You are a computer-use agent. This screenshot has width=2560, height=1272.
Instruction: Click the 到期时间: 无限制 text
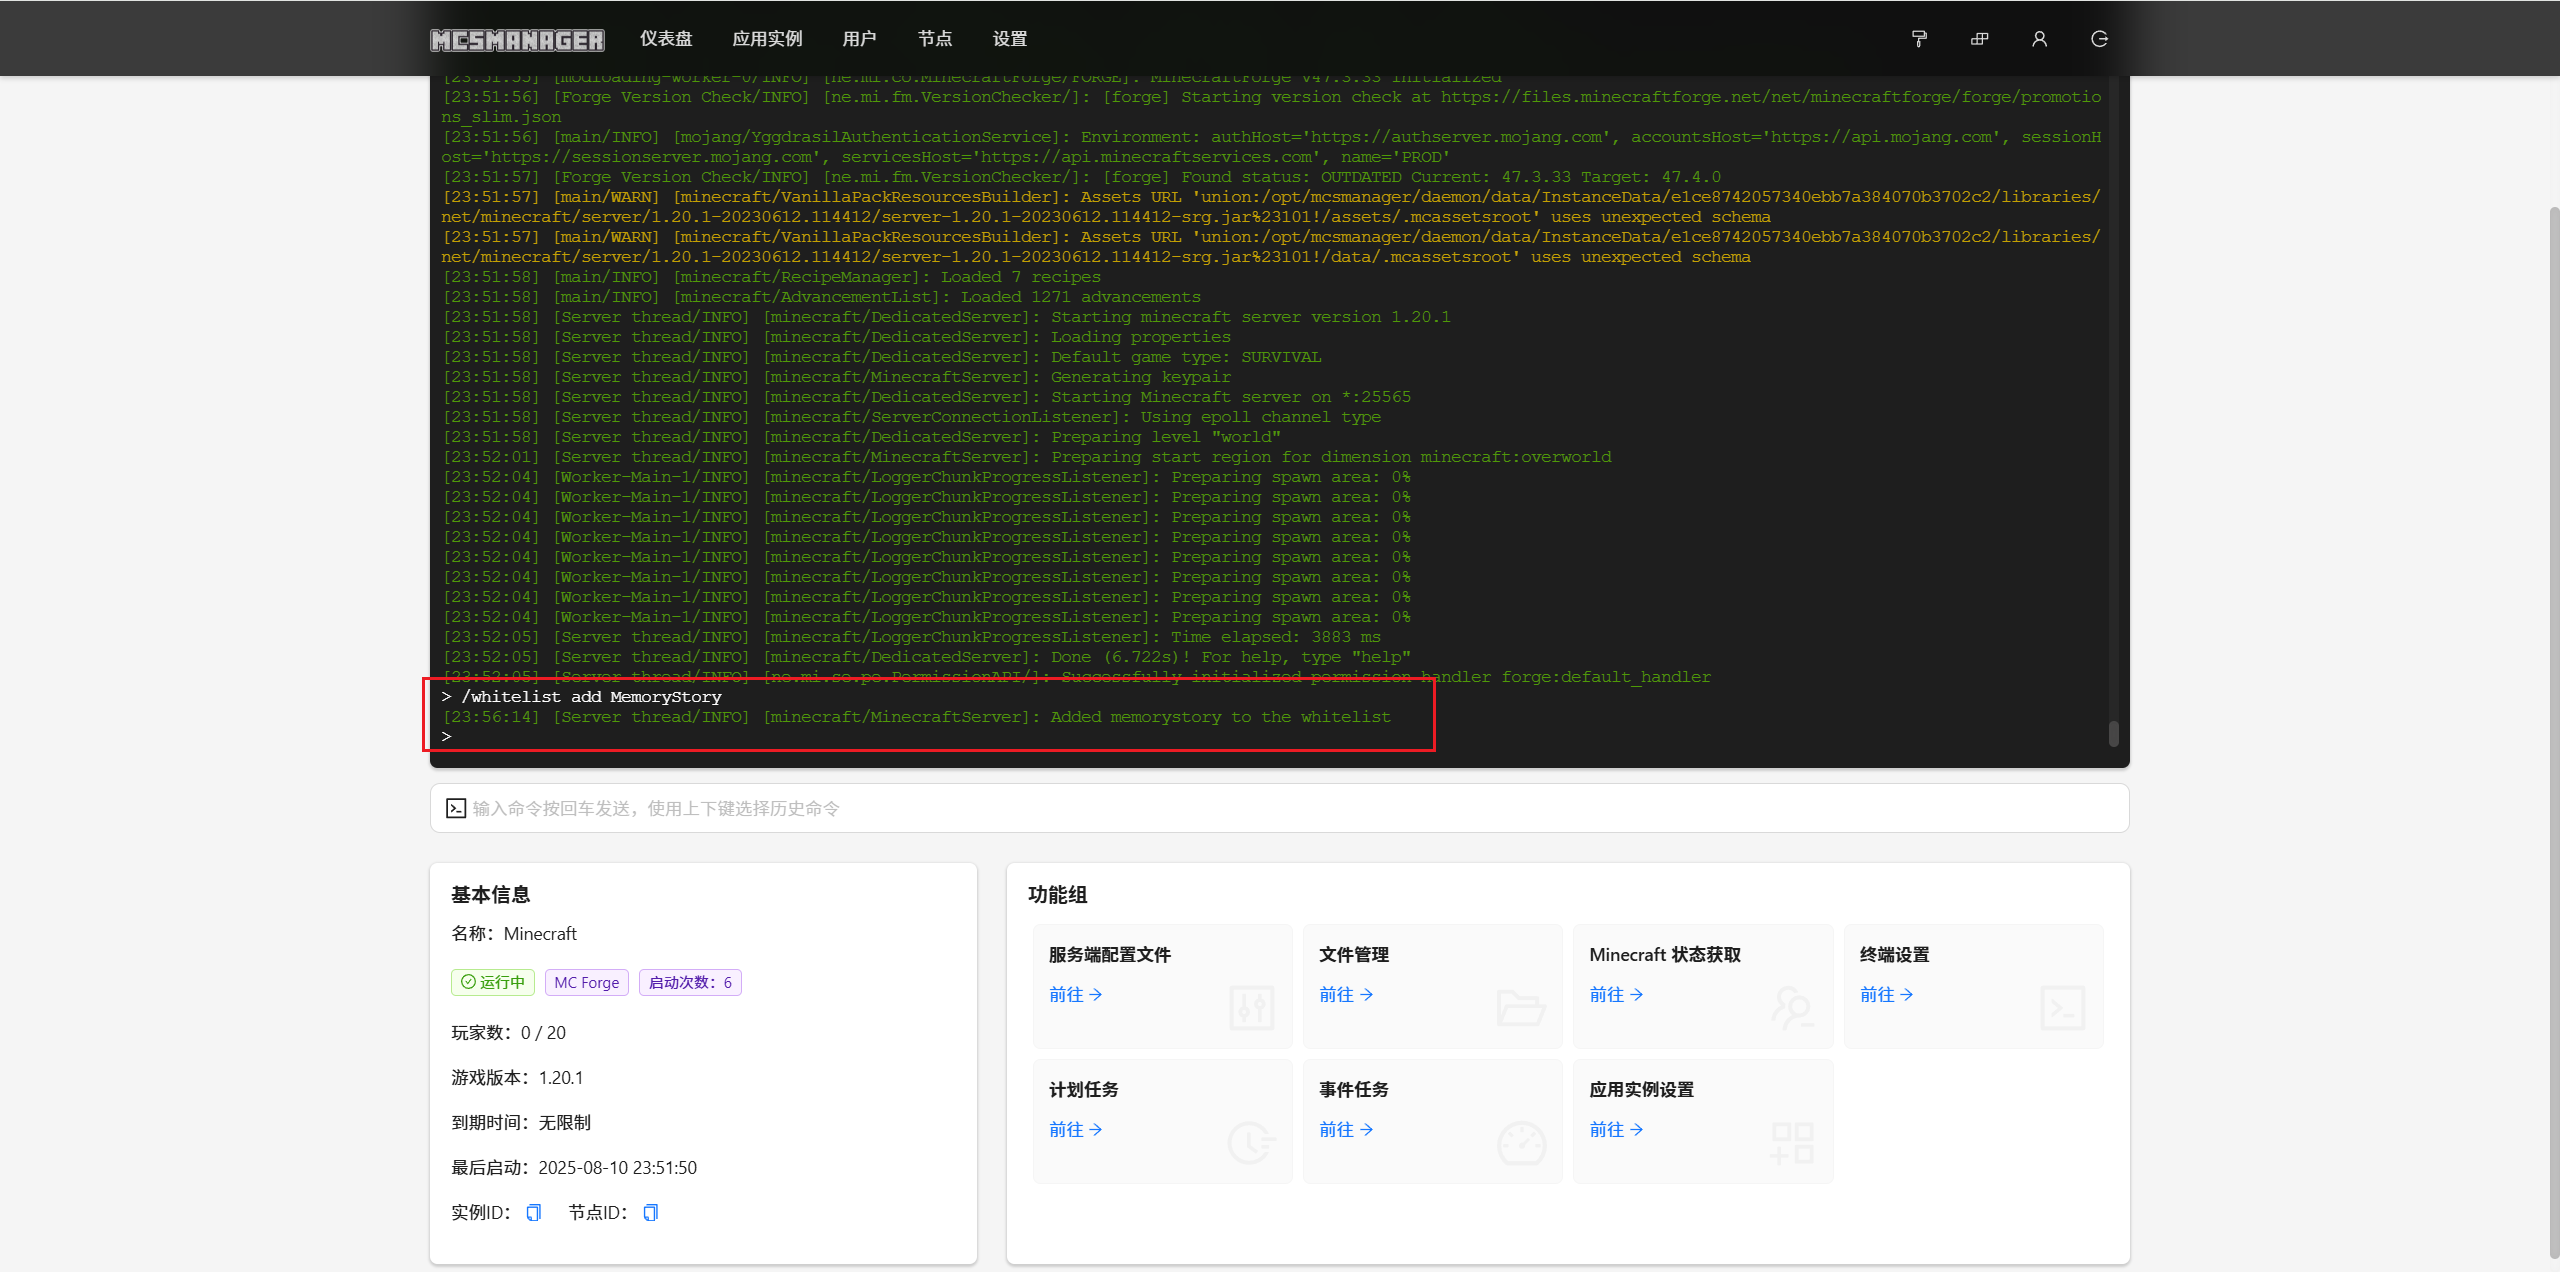pyautogui.click(x=521, y=1122)
